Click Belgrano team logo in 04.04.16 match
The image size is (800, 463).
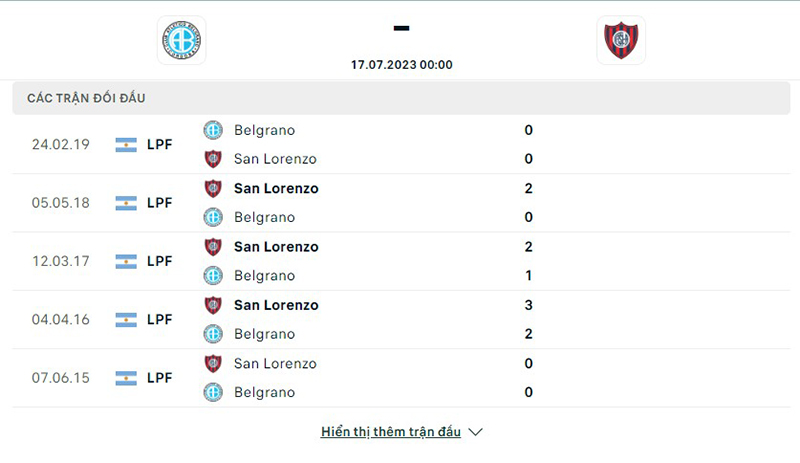213,334
